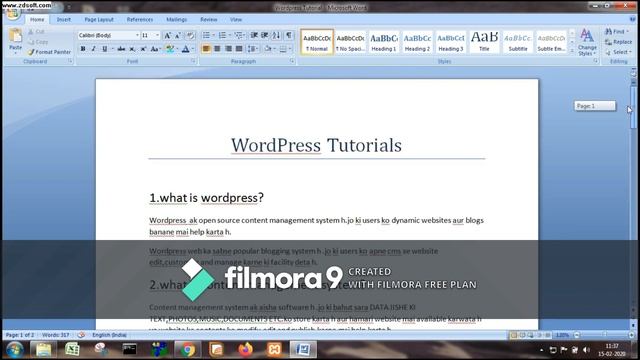
Task: Click the Sort icon
Action: [x=277, y=35]
